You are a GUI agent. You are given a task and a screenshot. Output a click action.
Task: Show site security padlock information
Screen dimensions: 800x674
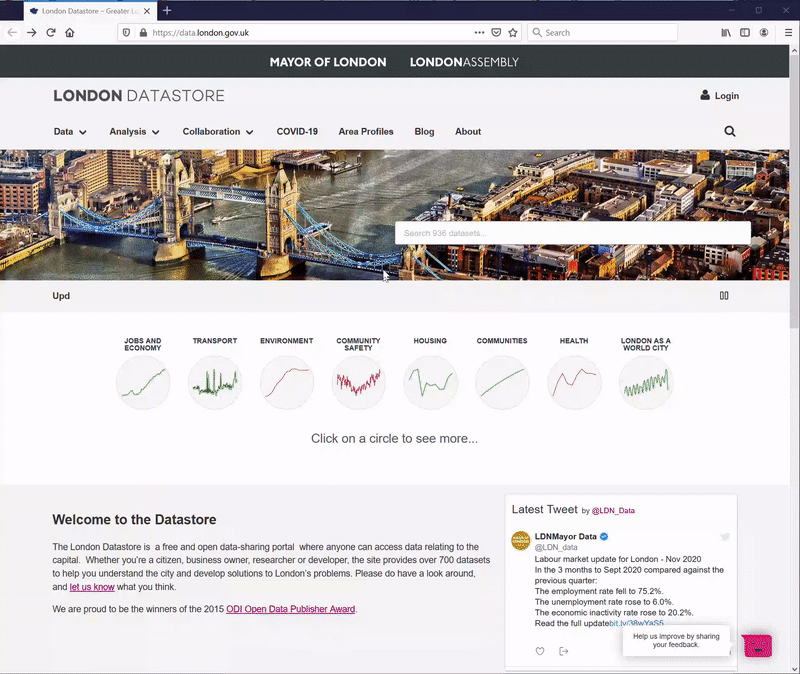point(143,33)
